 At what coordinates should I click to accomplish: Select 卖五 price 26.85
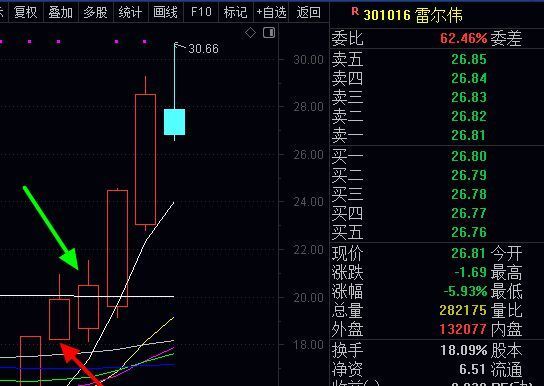pos(469,59)
